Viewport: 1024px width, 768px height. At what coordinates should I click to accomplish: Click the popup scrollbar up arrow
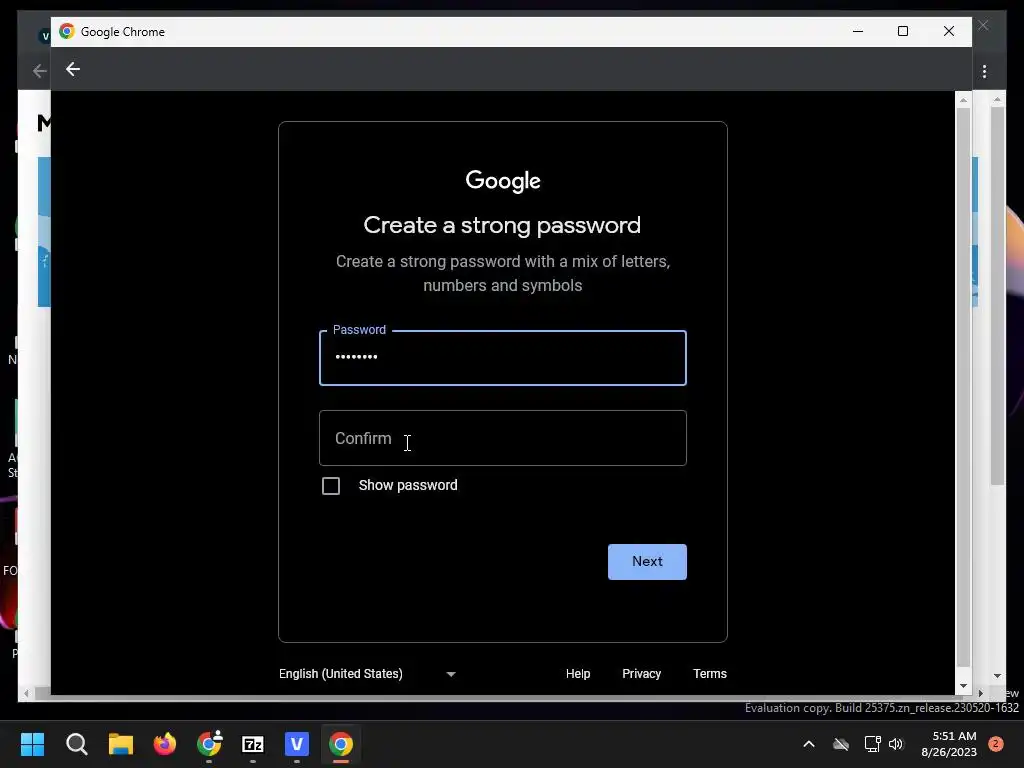[x=963, y=100]
